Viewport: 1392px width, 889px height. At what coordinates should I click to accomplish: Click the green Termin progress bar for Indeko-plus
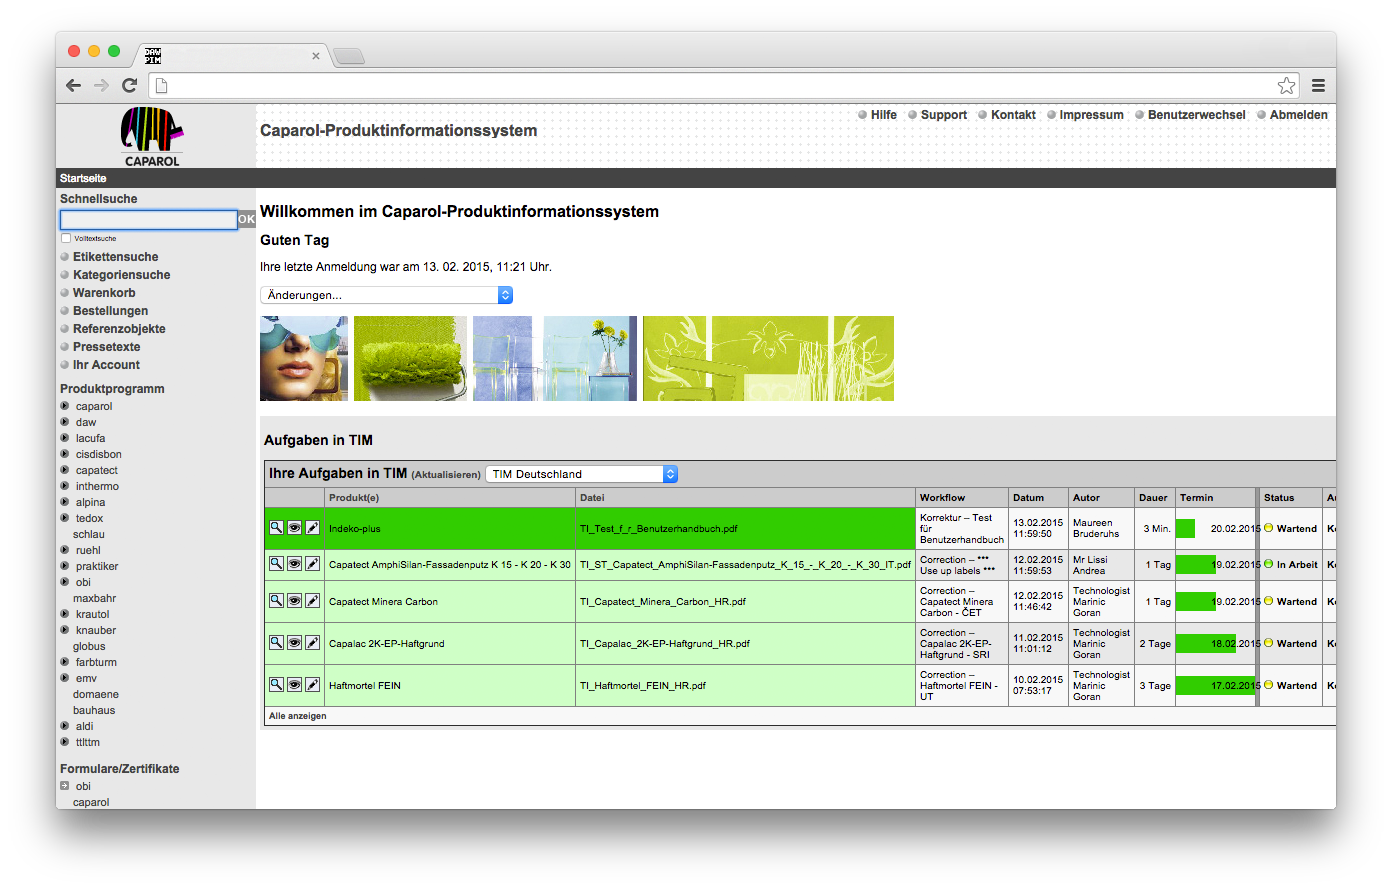tap(1186, 528)
